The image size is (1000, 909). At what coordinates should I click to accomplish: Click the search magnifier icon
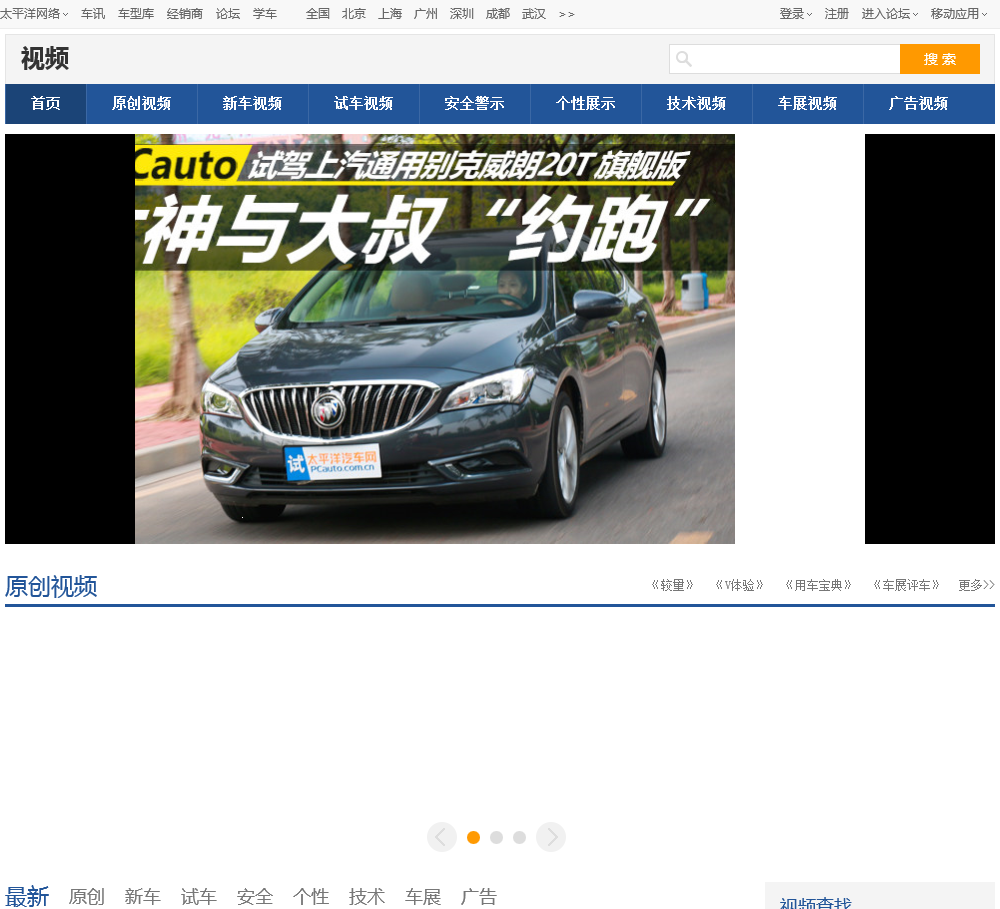(684, 59)
